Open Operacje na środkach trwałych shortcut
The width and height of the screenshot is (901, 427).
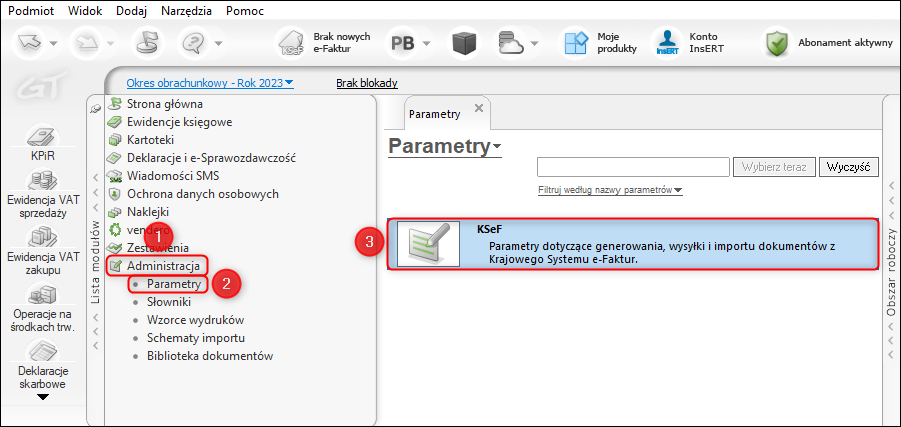42,296
